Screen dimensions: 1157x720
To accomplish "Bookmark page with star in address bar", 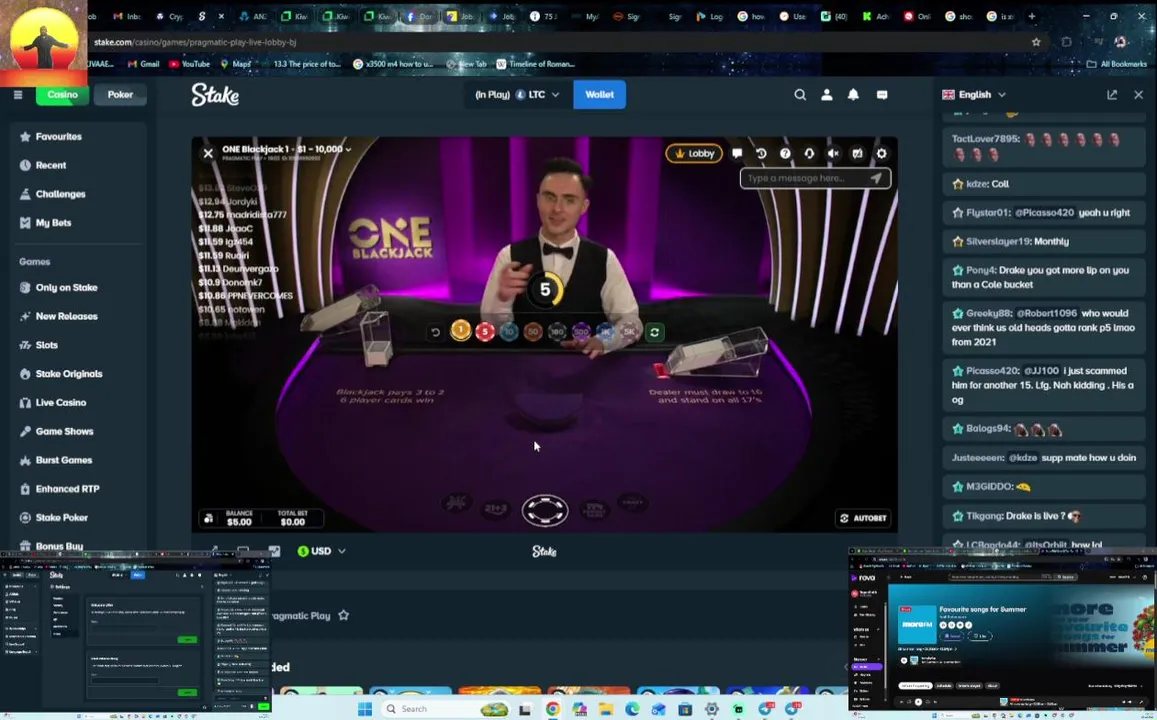I will [1036, 42].
